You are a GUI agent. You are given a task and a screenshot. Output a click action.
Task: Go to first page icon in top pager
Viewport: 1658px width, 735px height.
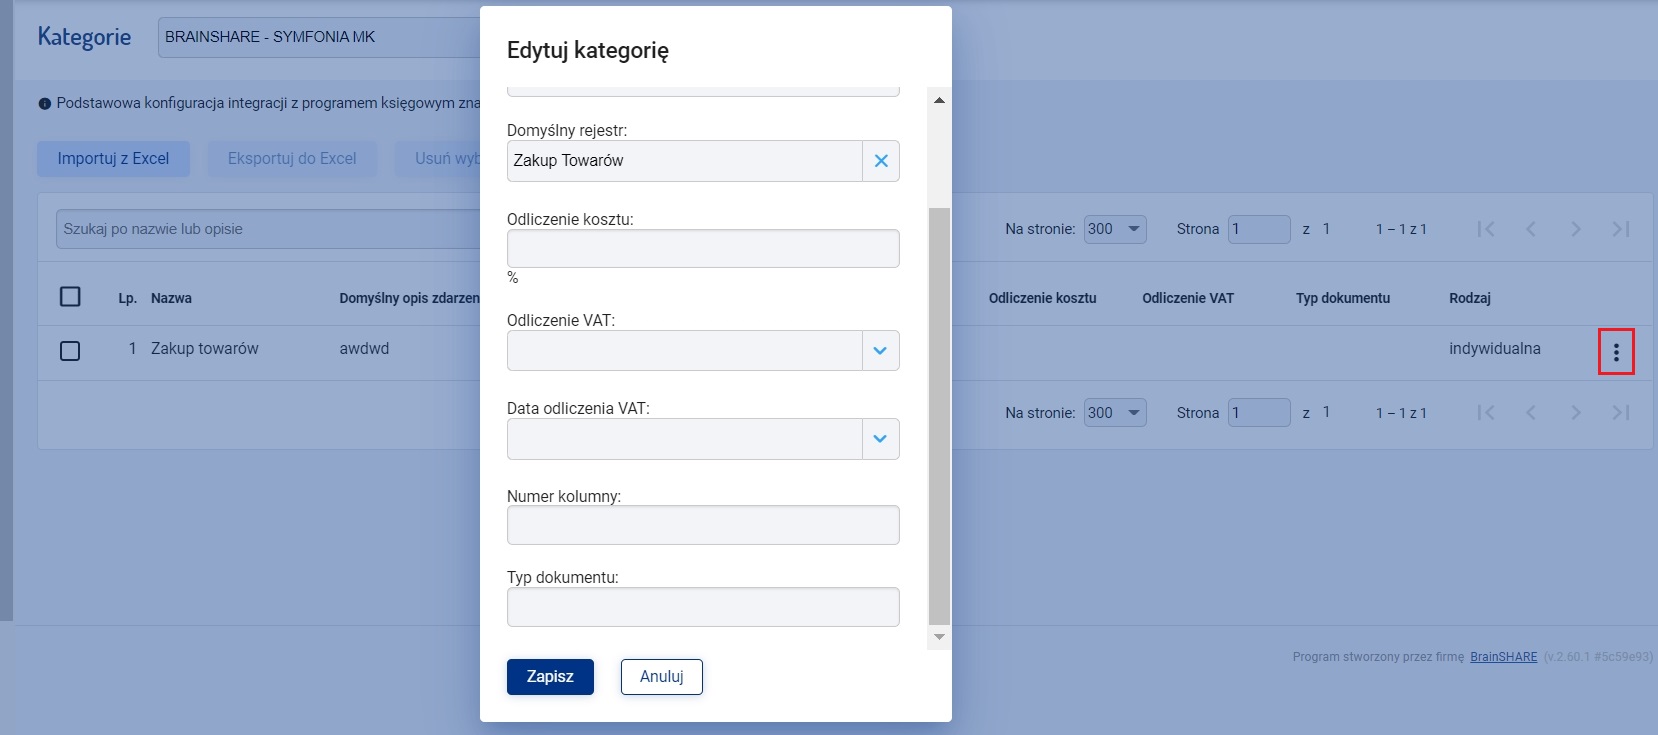point(1486,229)
